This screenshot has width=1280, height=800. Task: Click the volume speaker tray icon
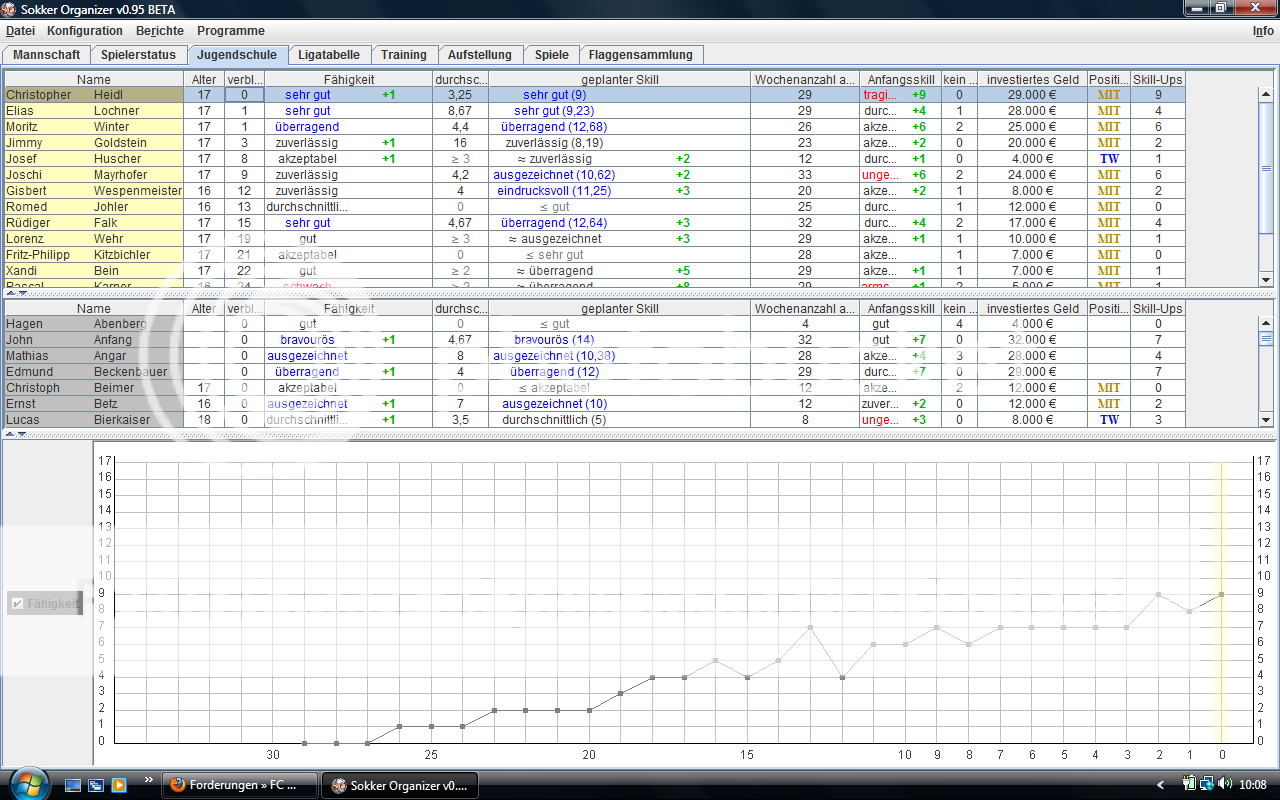click(1225, 784)
